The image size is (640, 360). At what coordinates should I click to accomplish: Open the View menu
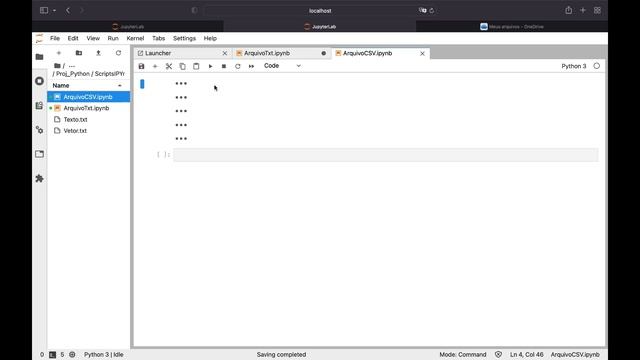[93, 38]
